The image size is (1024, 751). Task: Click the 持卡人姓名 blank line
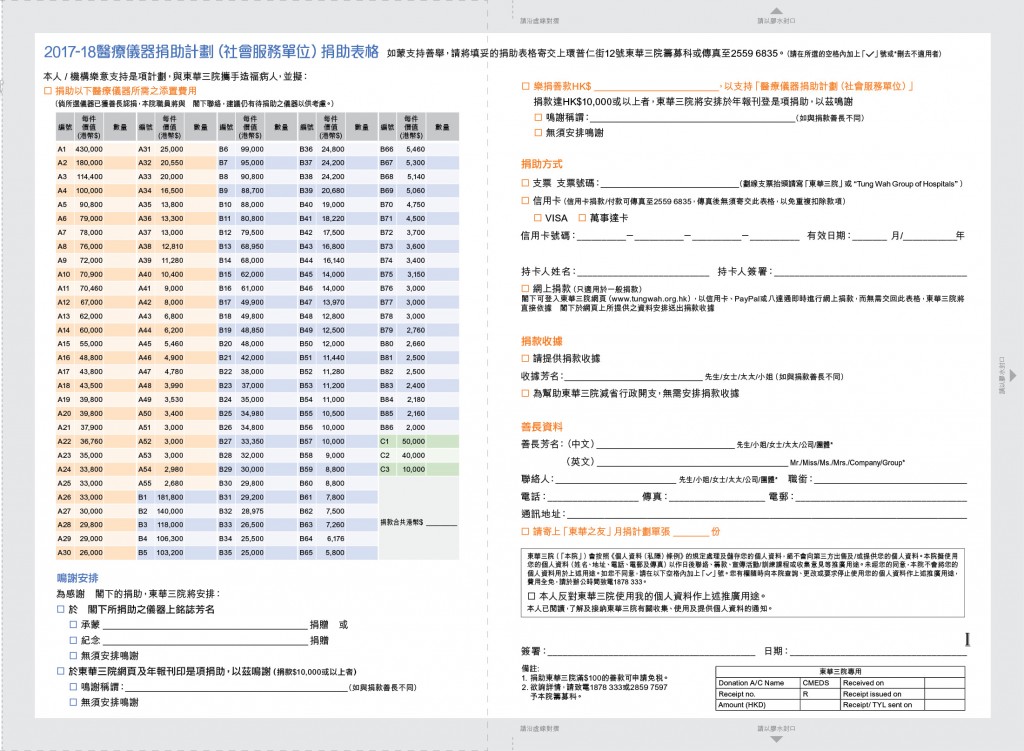(643, 271)
